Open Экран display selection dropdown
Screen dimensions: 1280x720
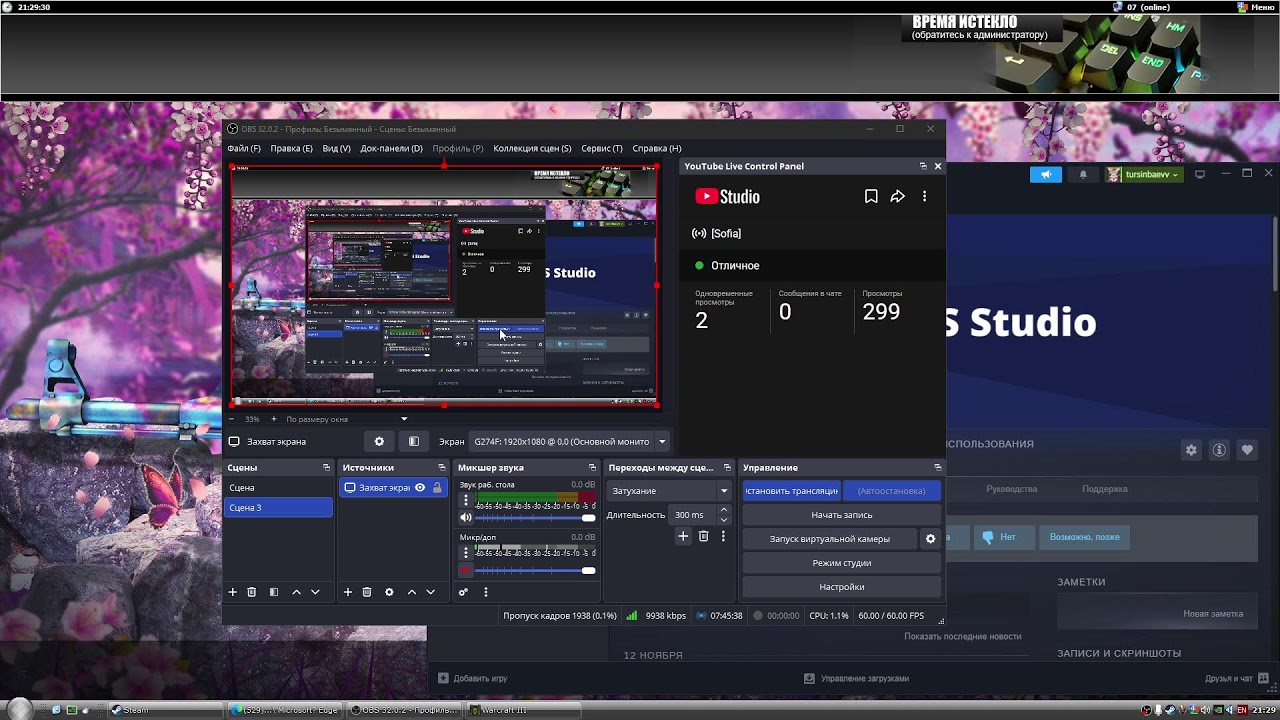pyautogui.click(x=570, y=441)
